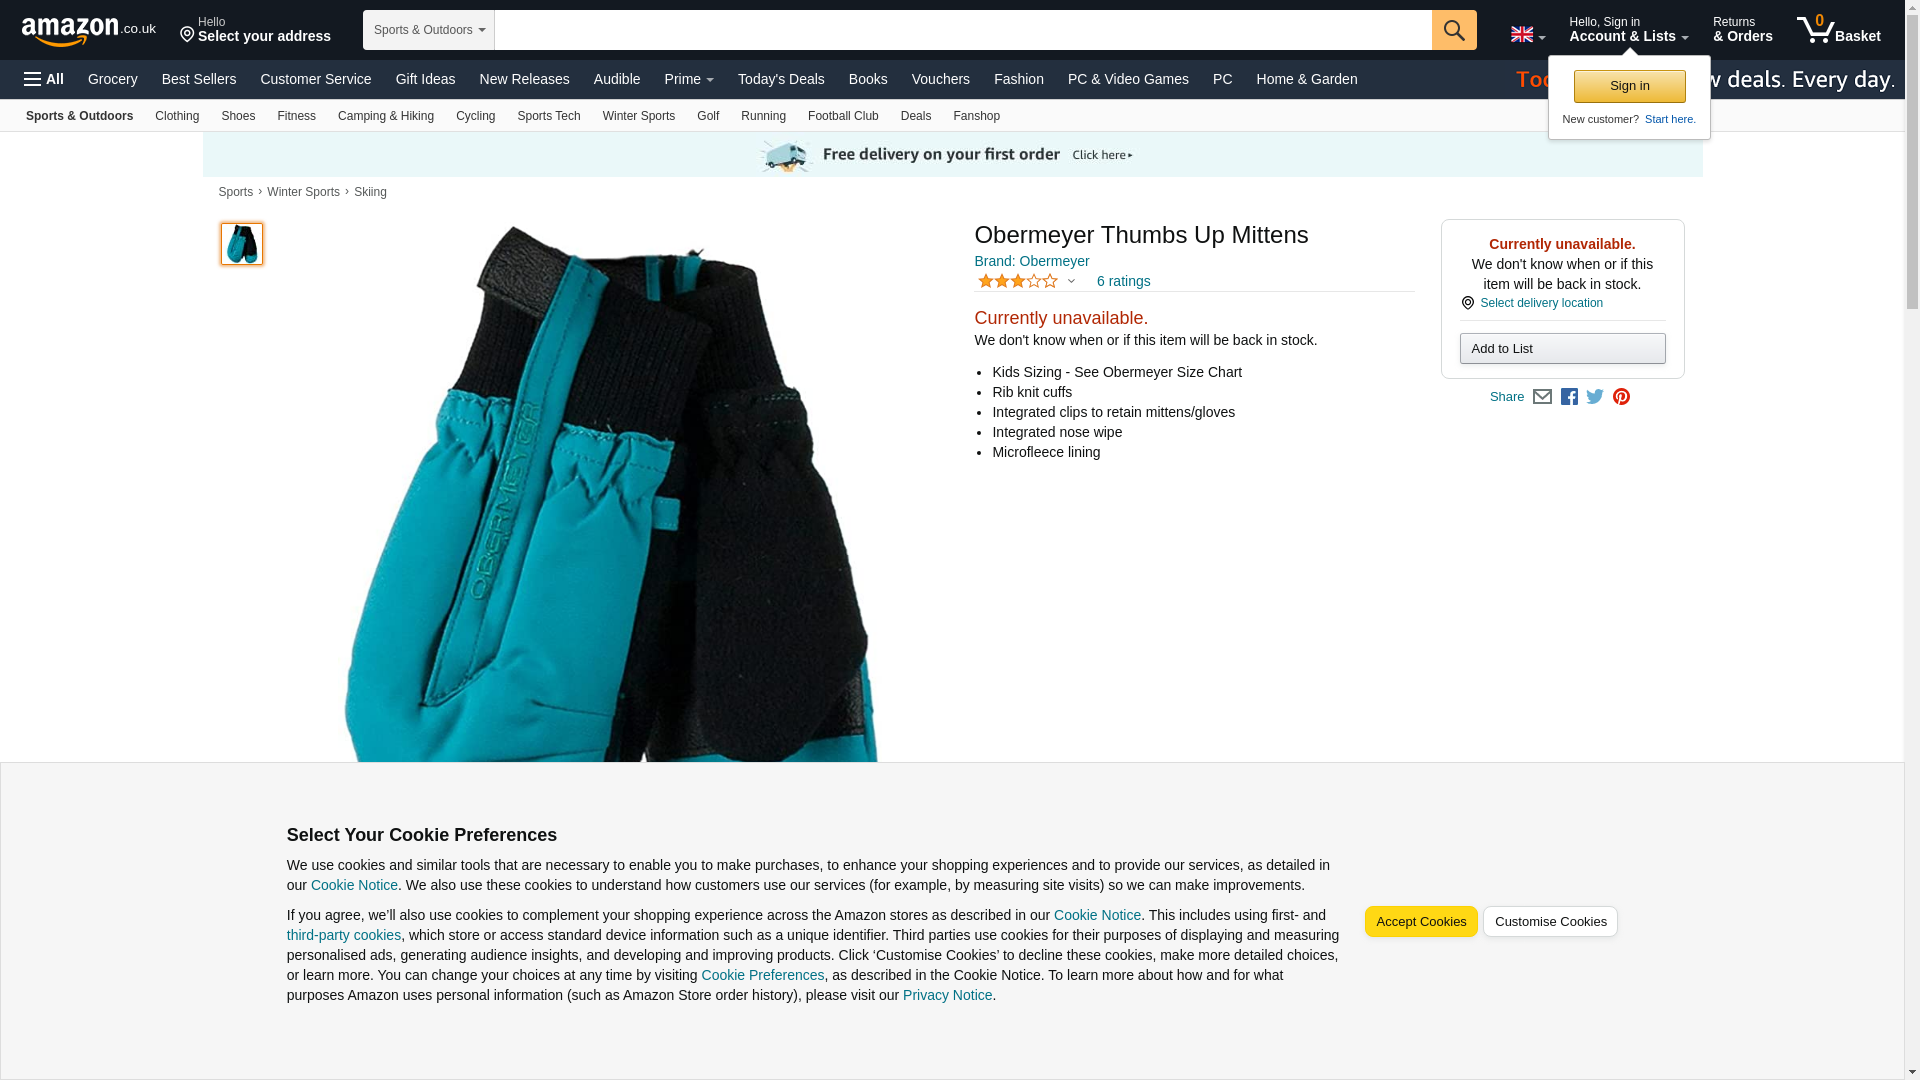Expand the Prime menu

click(689, 79)
